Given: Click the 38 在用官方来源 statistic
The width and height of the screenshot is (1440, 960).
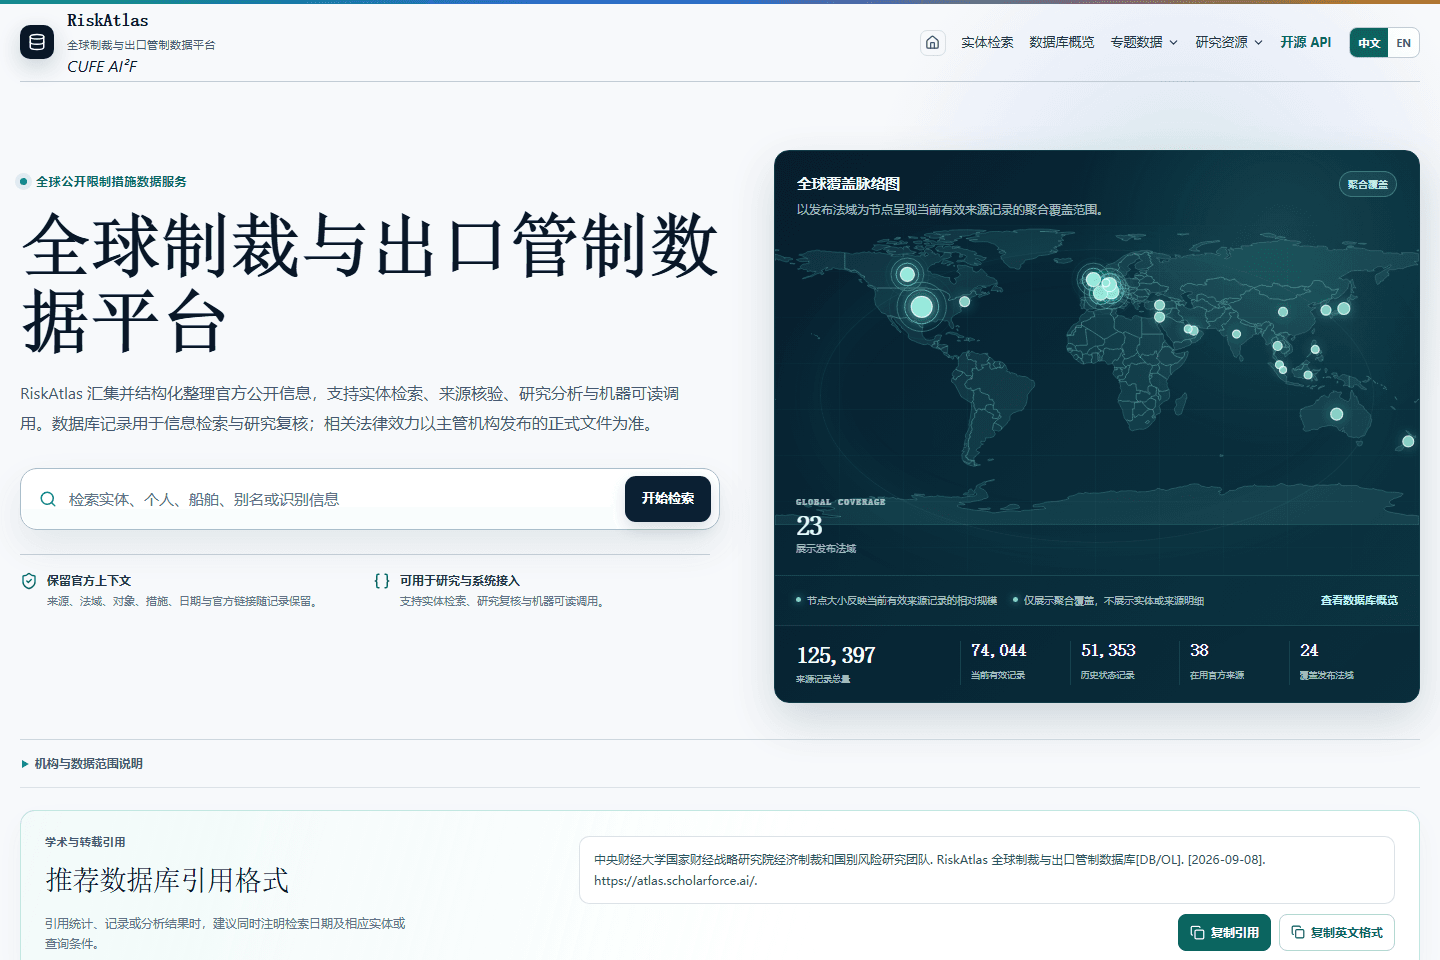Looking at the screenshot, I should point(1217,661).
